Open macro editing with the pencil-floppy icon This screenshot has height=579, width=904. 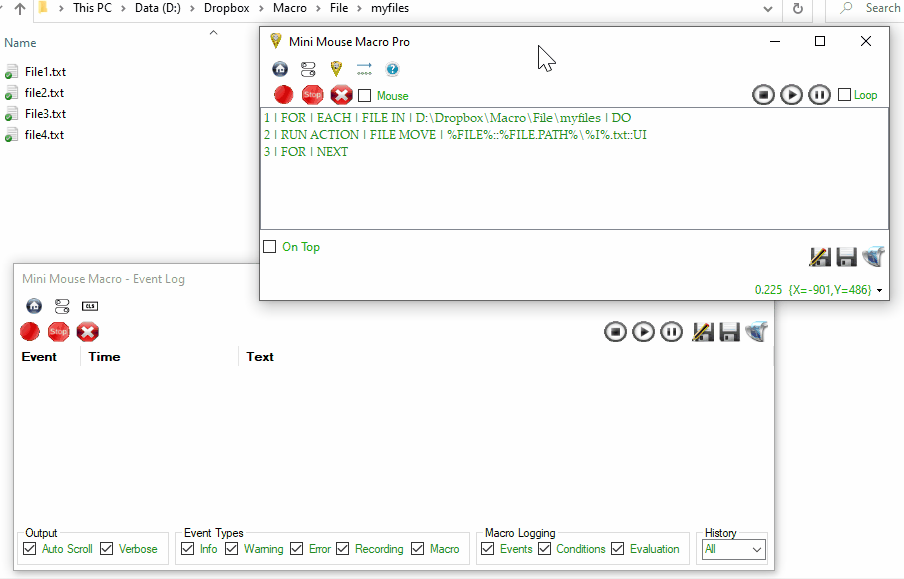point(820,256)
